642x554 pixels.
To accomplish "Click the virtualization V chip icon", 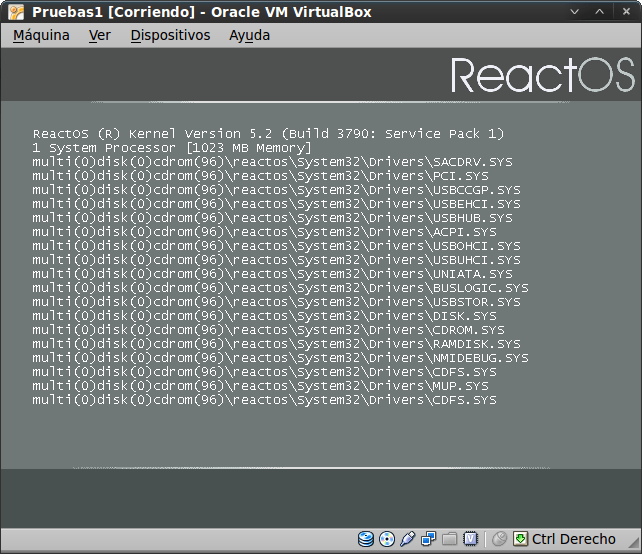I will 470,539.
